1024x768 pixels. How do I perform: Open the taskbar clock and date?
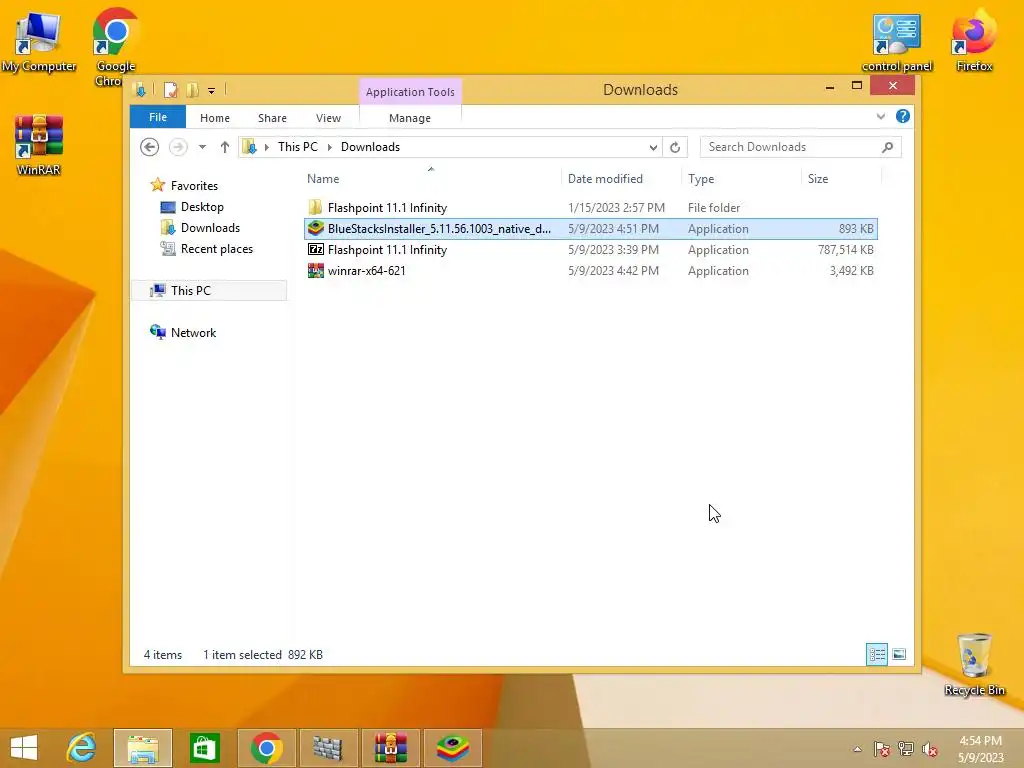click(980, 749)
